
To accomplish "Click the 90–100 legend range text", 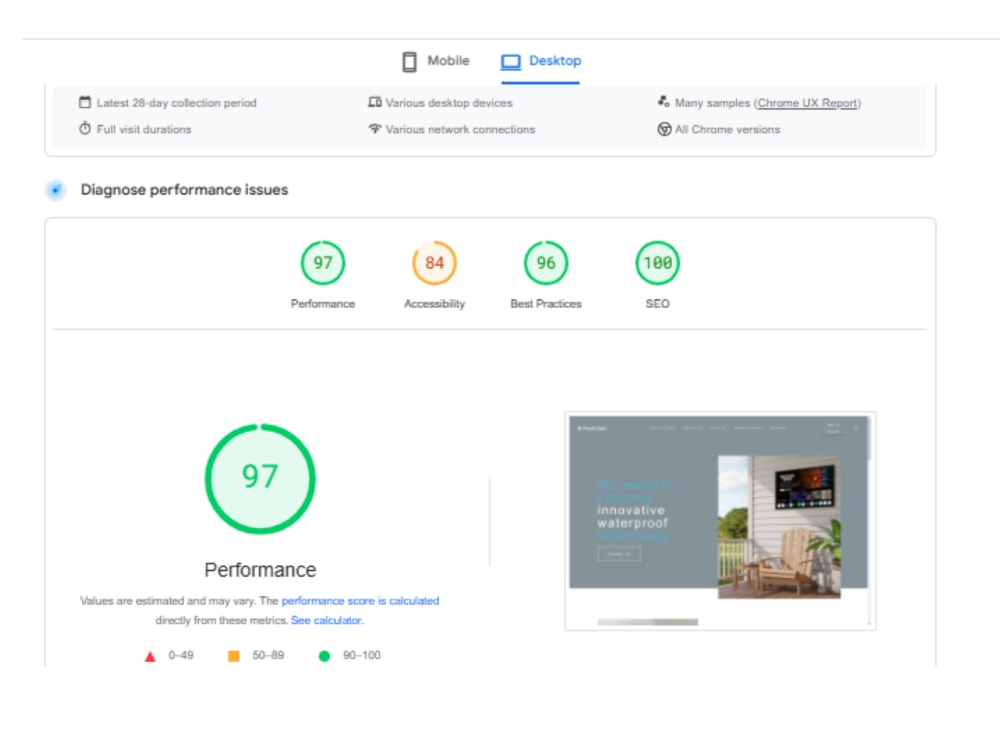I will pyautogui.click(x=362, y=656).
